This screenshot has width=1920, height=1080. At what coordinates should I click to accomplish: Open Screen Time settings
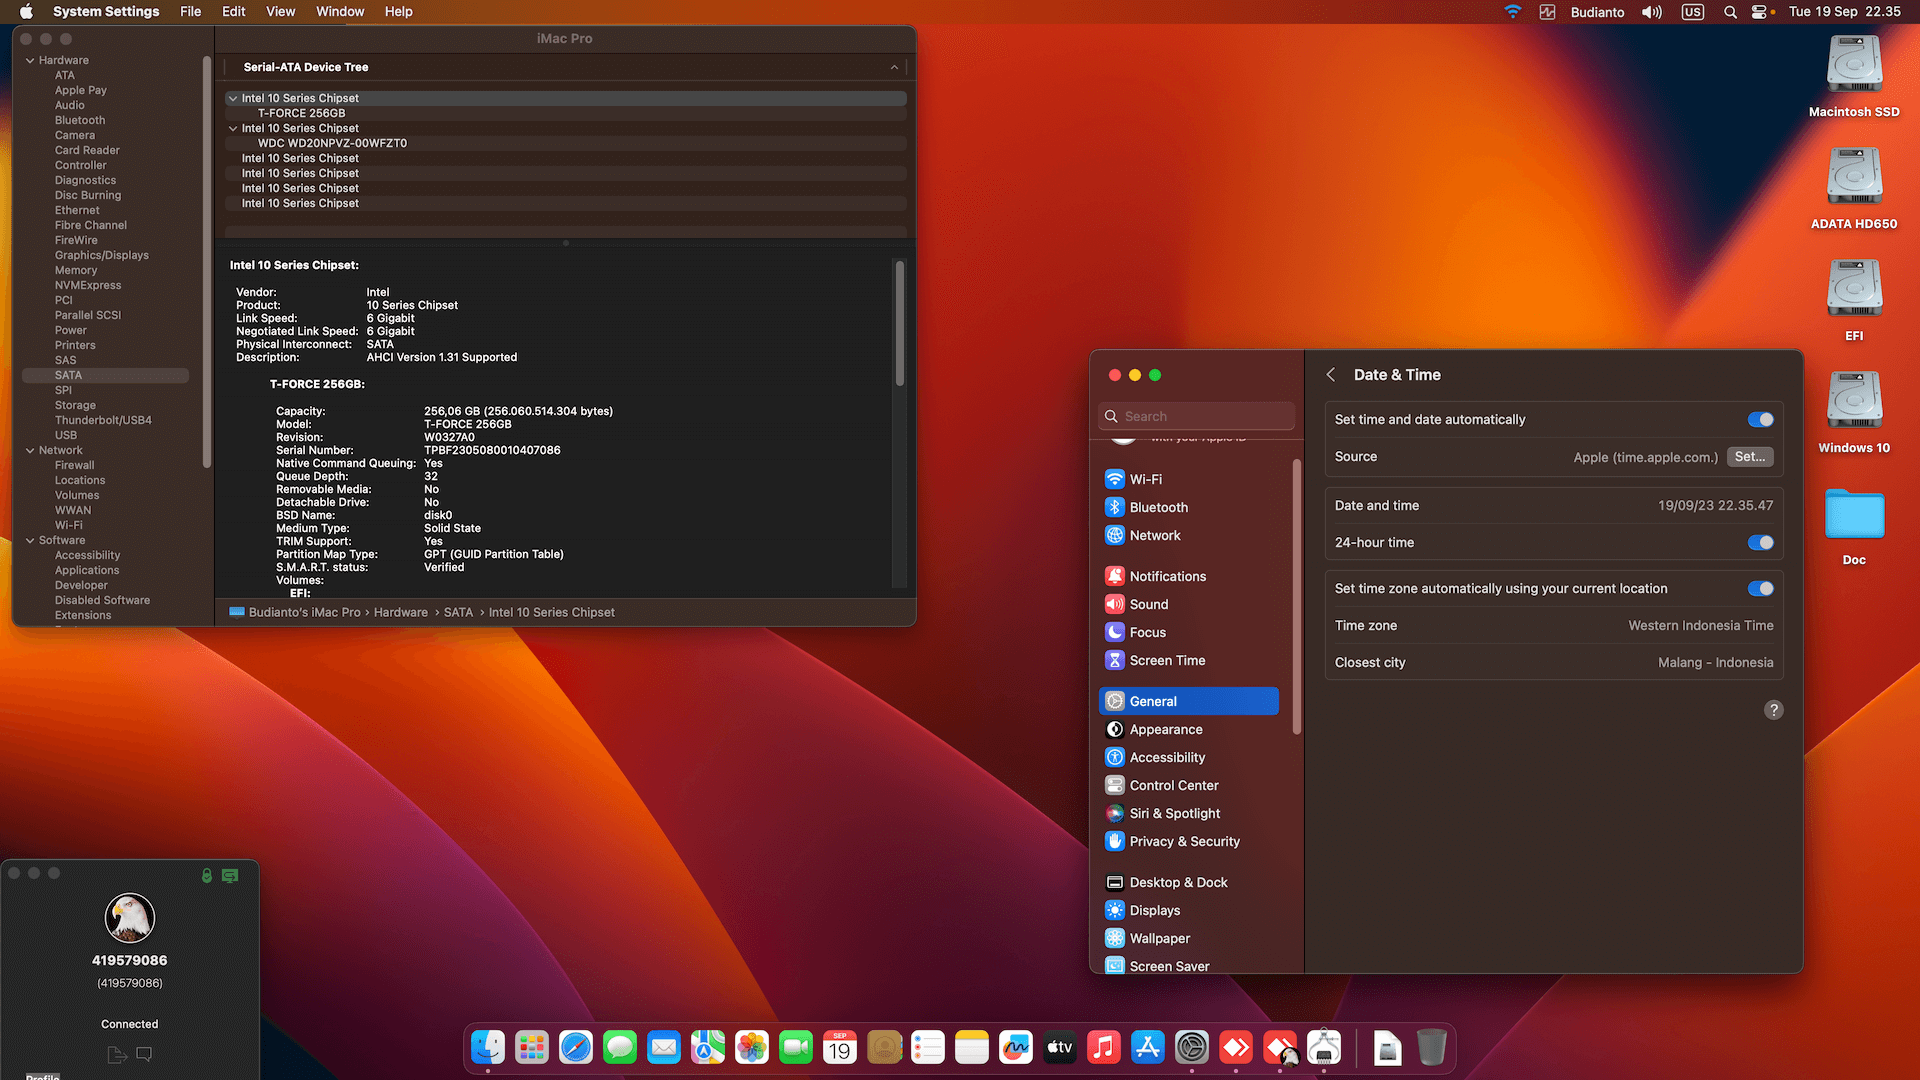pyautogui.click(x=1167, y=660)
